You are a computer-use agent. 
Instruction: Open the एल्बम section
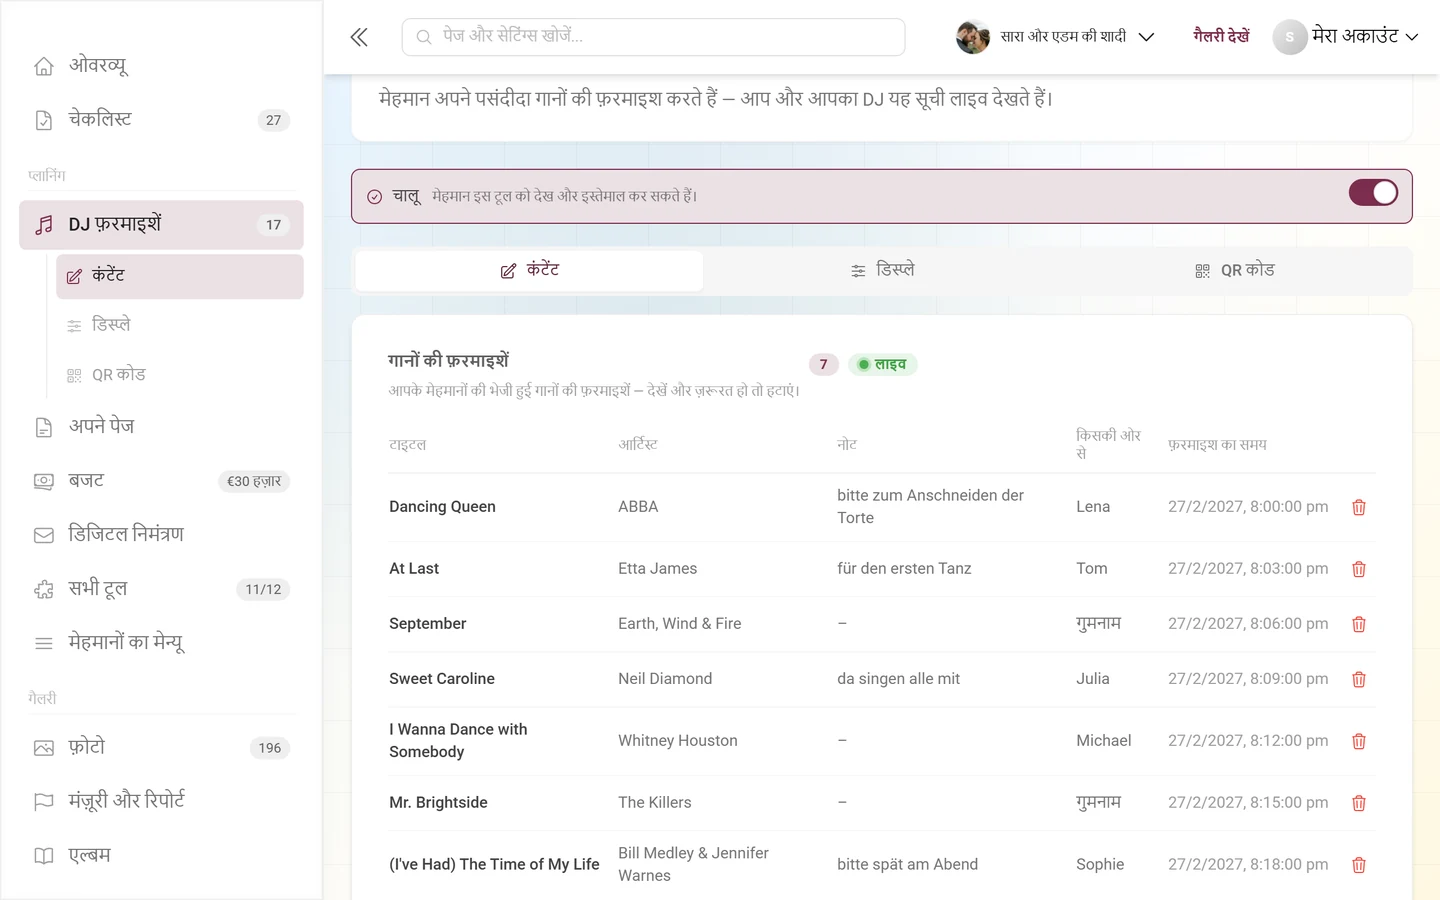coord(161,856)
